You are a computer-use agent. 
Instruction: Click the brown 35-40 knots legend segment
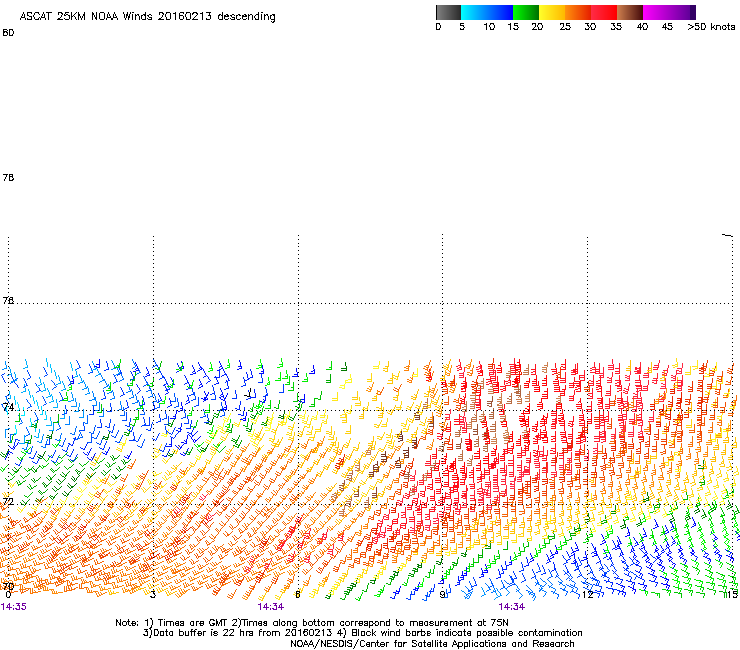coord(630,12)
